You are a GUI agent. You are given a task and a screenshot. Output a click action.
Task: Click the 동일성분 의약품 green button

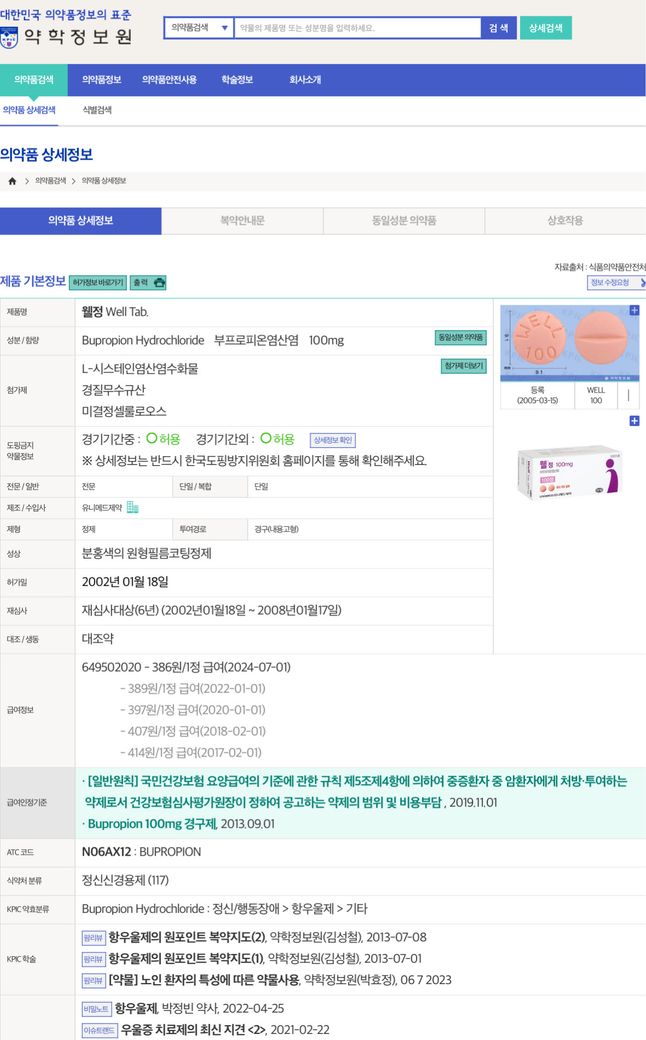[x=460, y=338]
